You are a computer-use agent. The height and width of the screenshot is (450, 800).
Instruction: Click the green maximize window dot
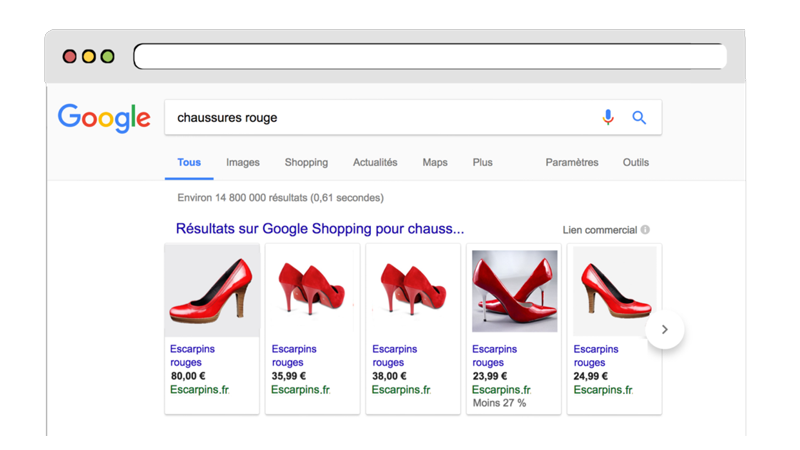pos(107,57)
